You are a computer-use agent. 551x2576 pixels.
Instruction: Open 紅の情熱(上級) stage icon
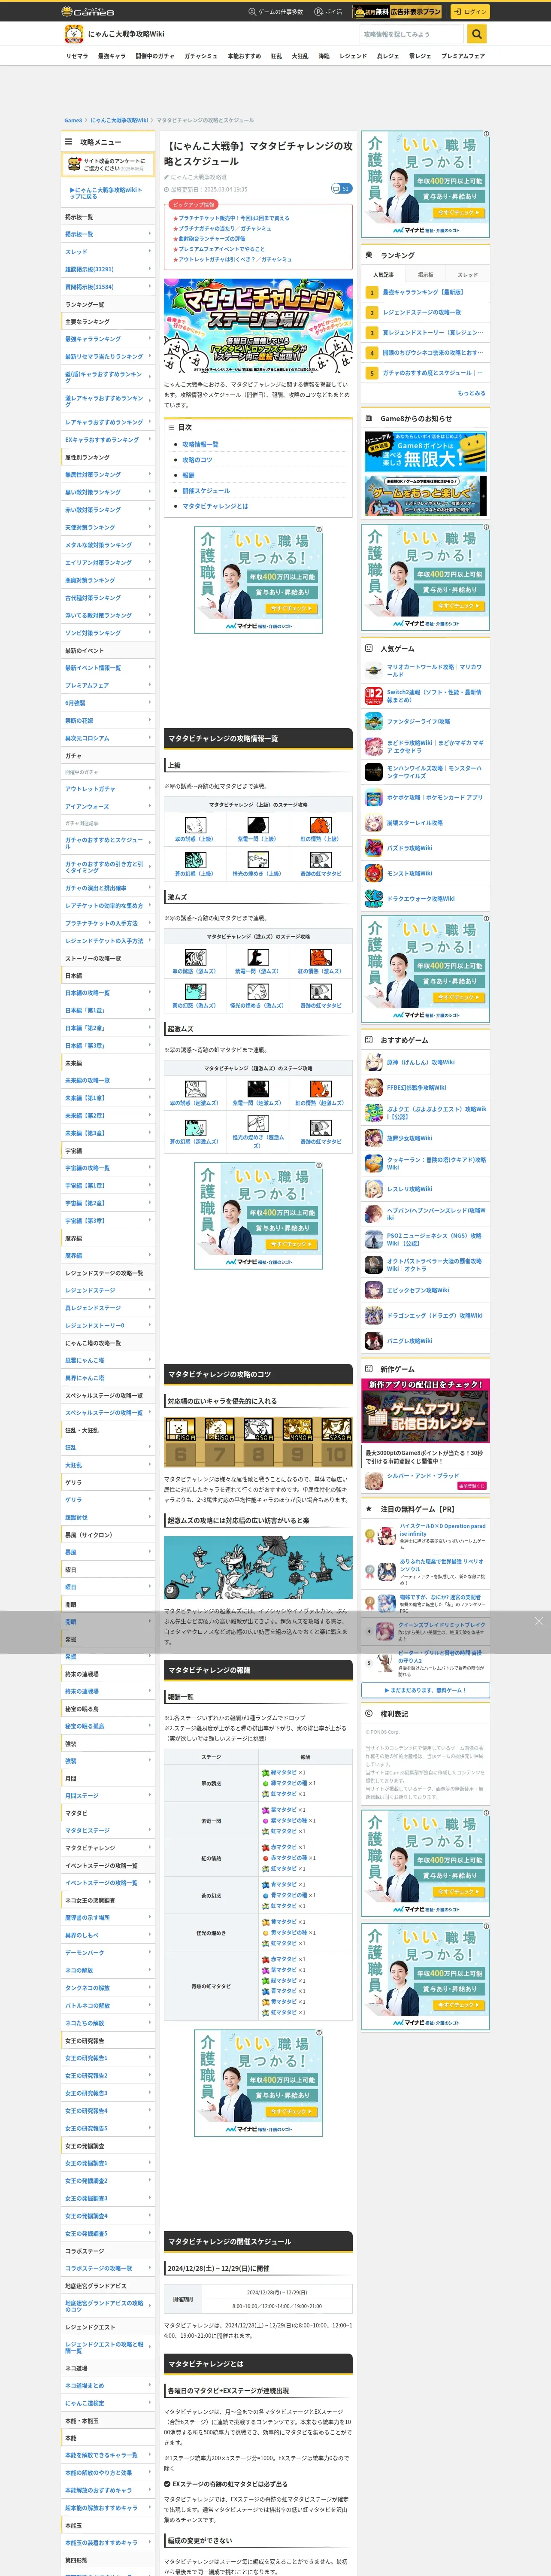click(320, 825)
